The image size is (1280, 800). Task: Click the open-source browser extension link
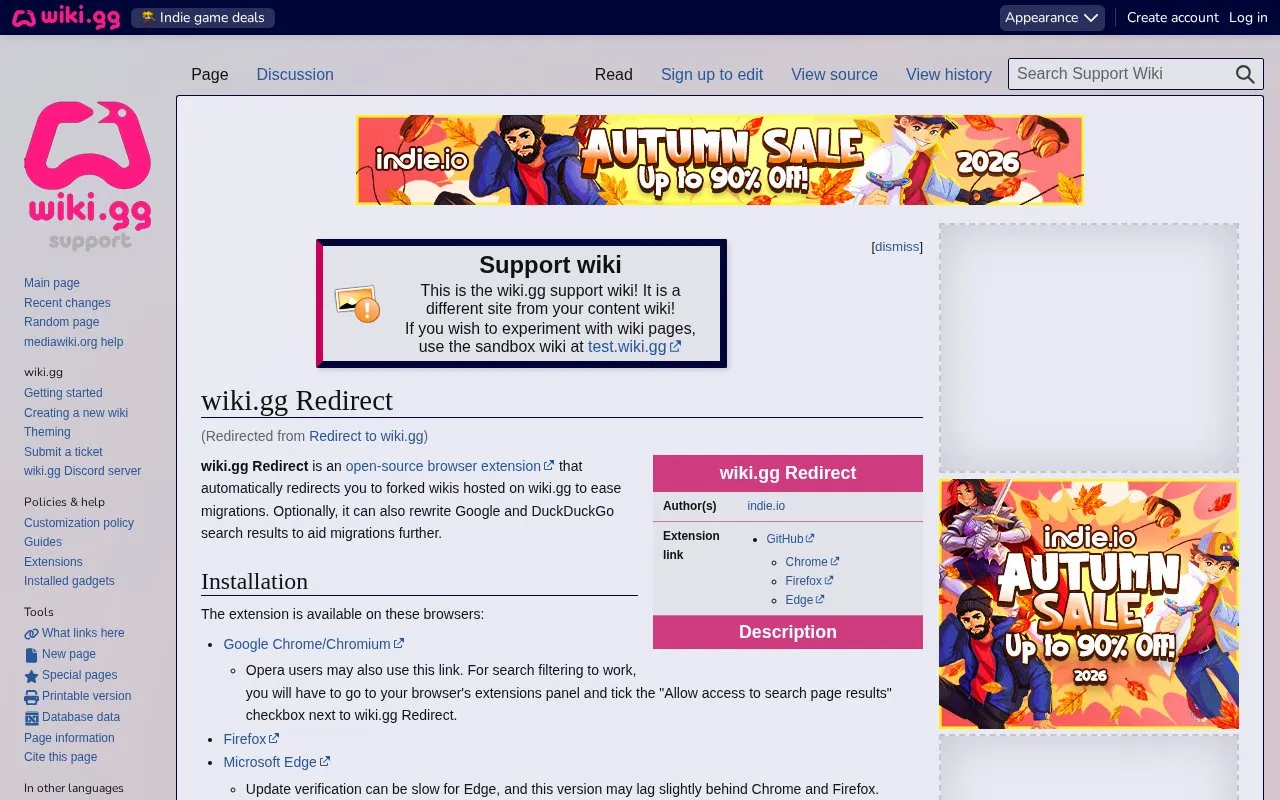click(x=449, y=466)
